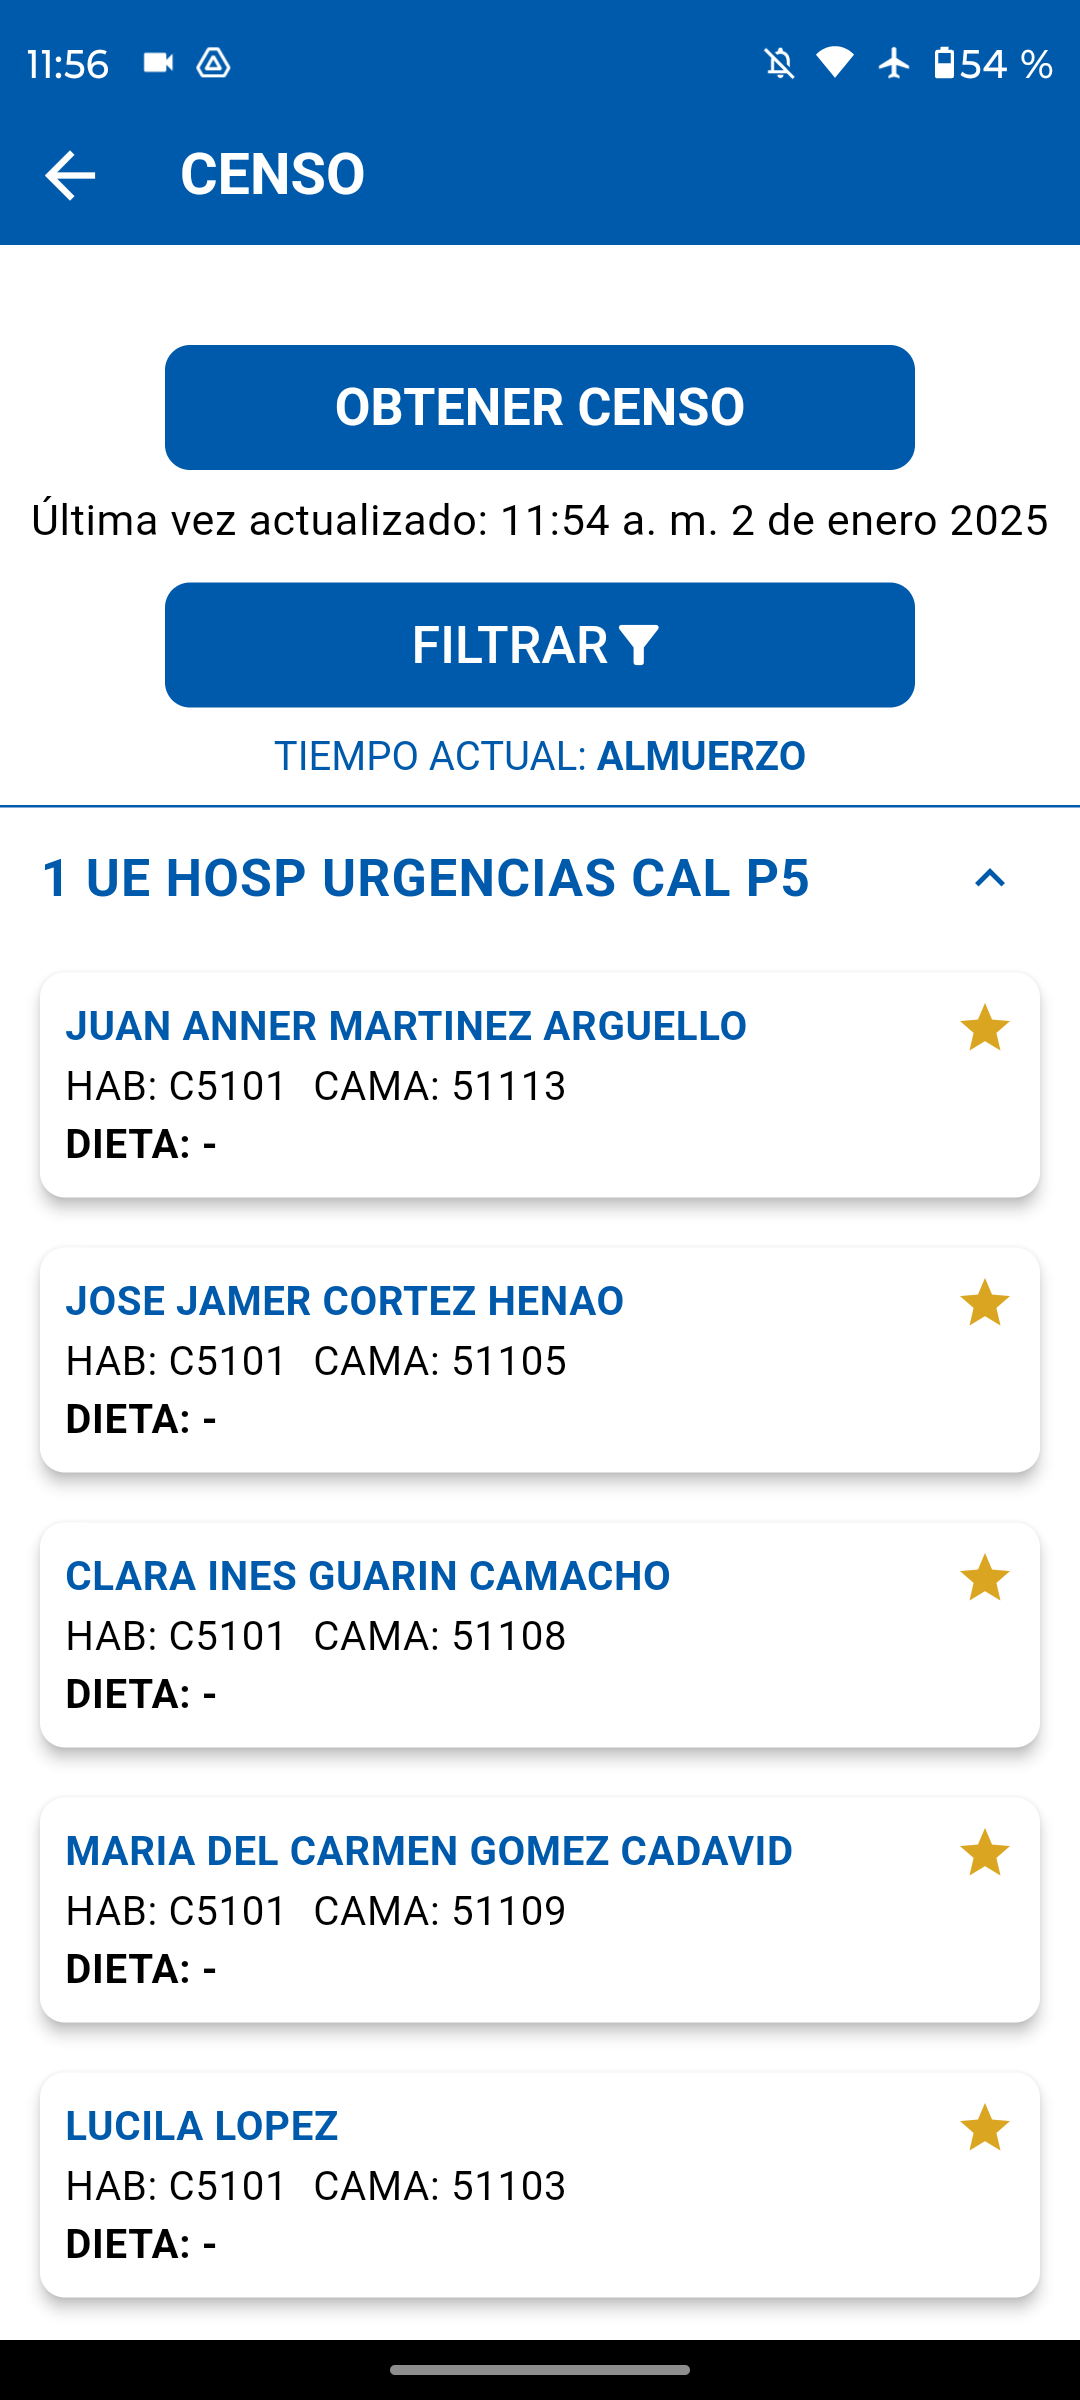
Task: Tap the screen recording camera status icon
Action: (x=158, y=63)
